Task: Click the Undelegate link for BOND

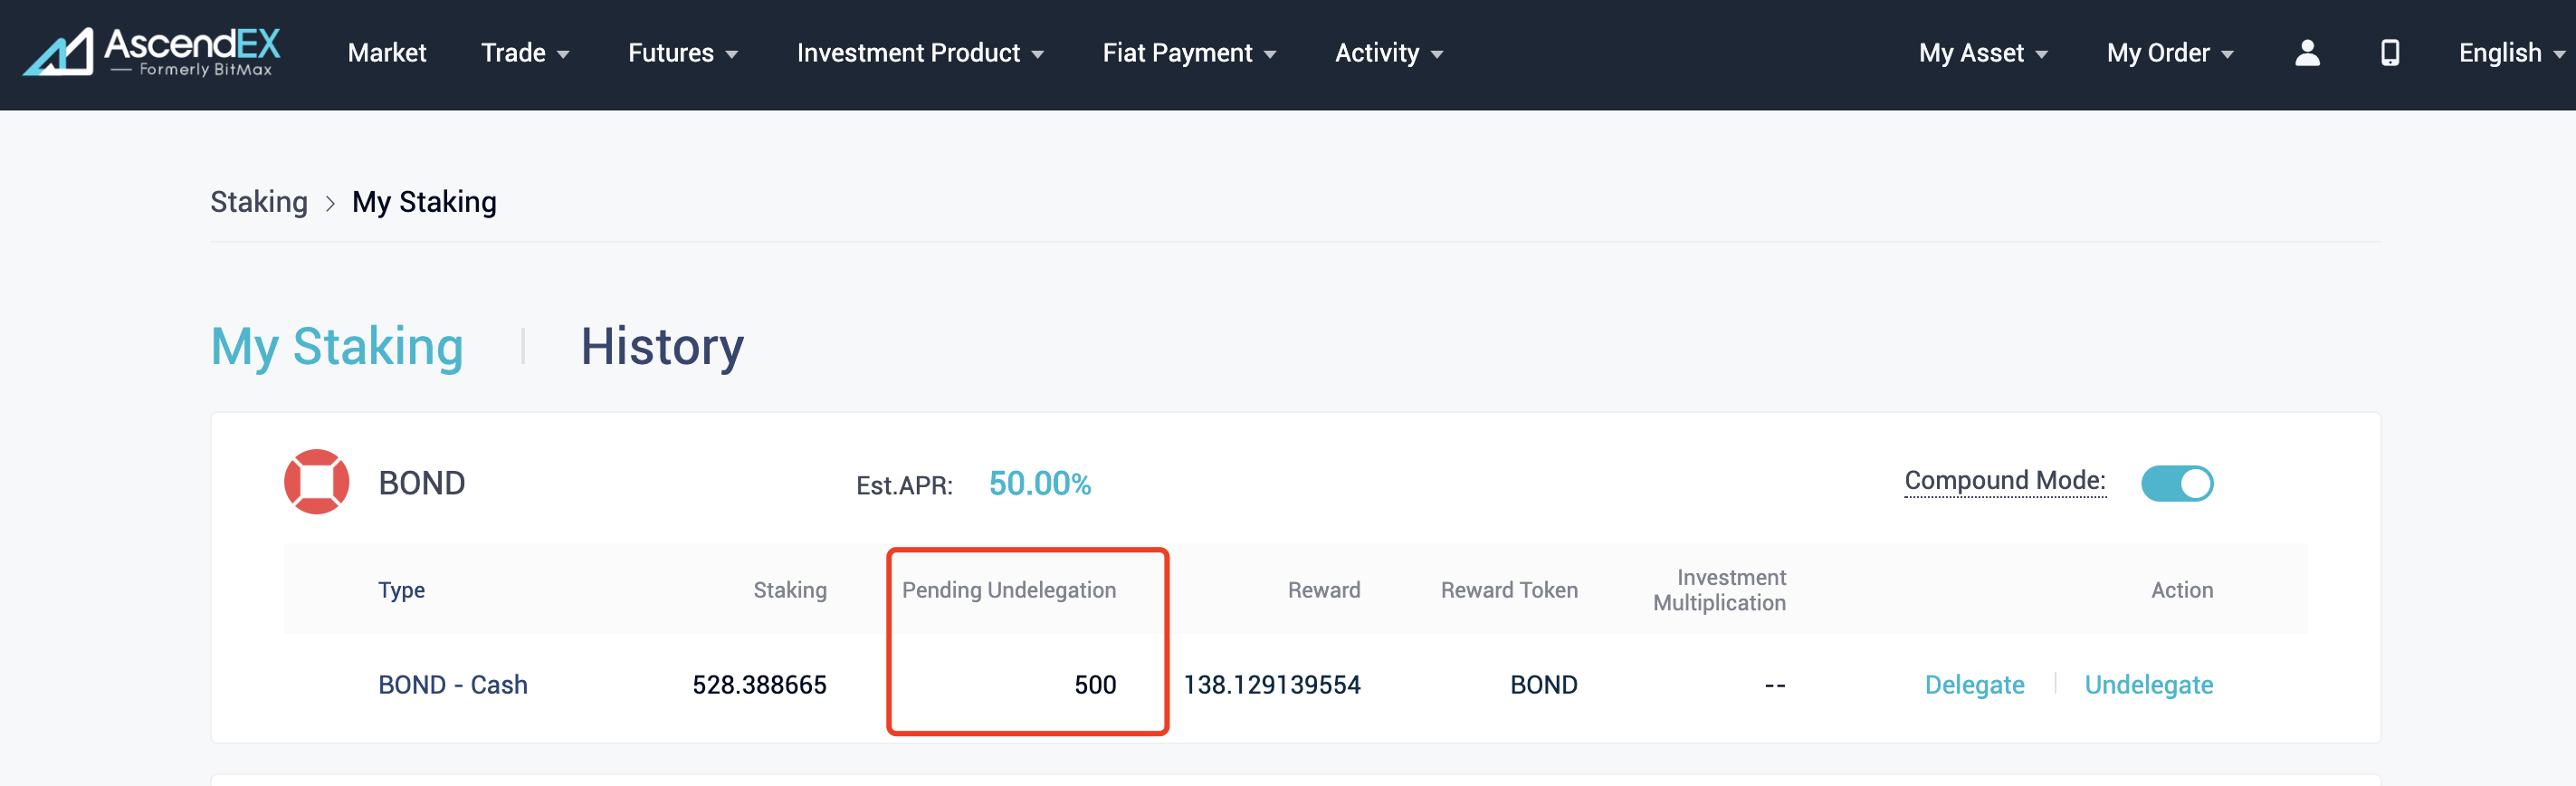Action: 2147,685
